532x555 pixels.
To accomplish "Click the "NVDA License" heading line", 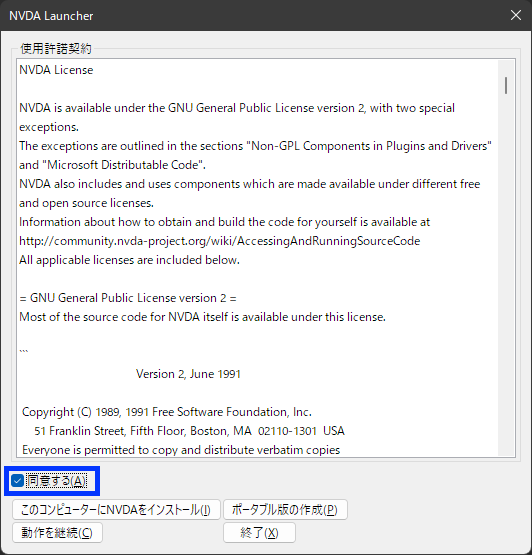I will (56, 70).
